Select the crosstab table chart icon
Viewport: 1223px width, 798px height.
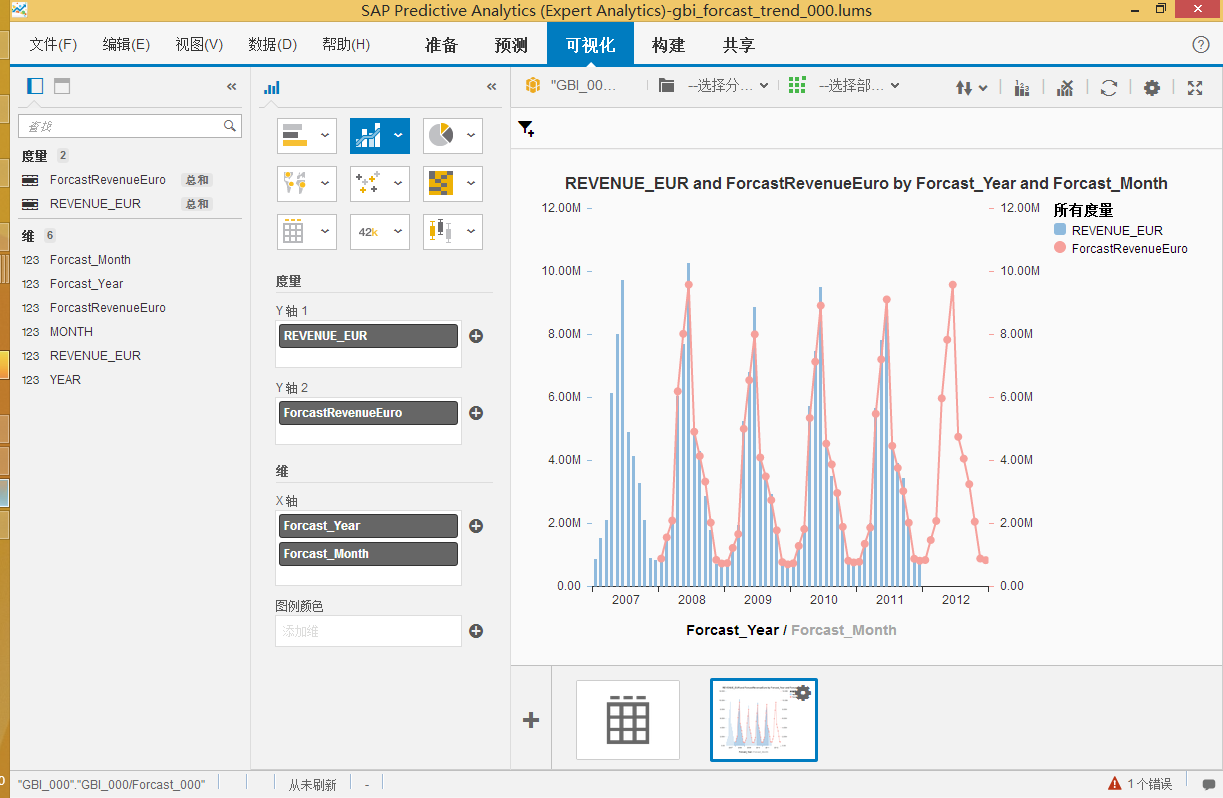[x=294, y=231]
